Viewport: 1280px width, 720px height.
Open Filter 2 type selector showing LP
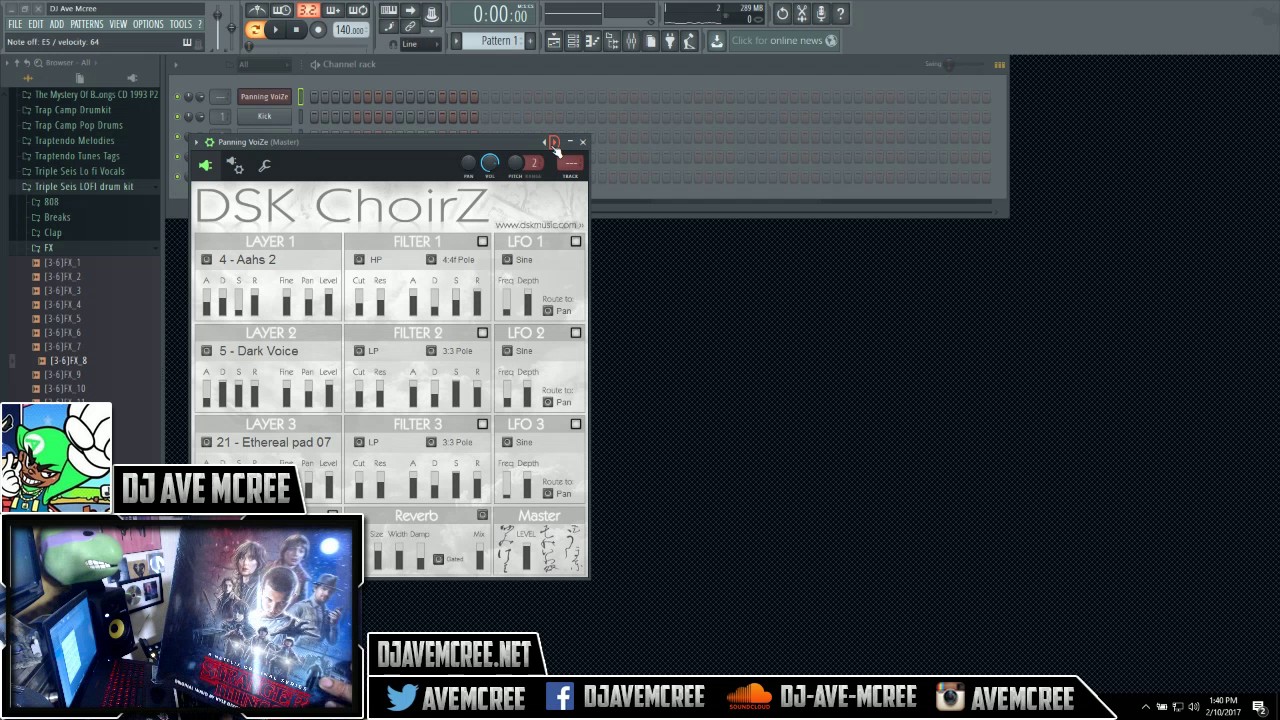[359, 351]
